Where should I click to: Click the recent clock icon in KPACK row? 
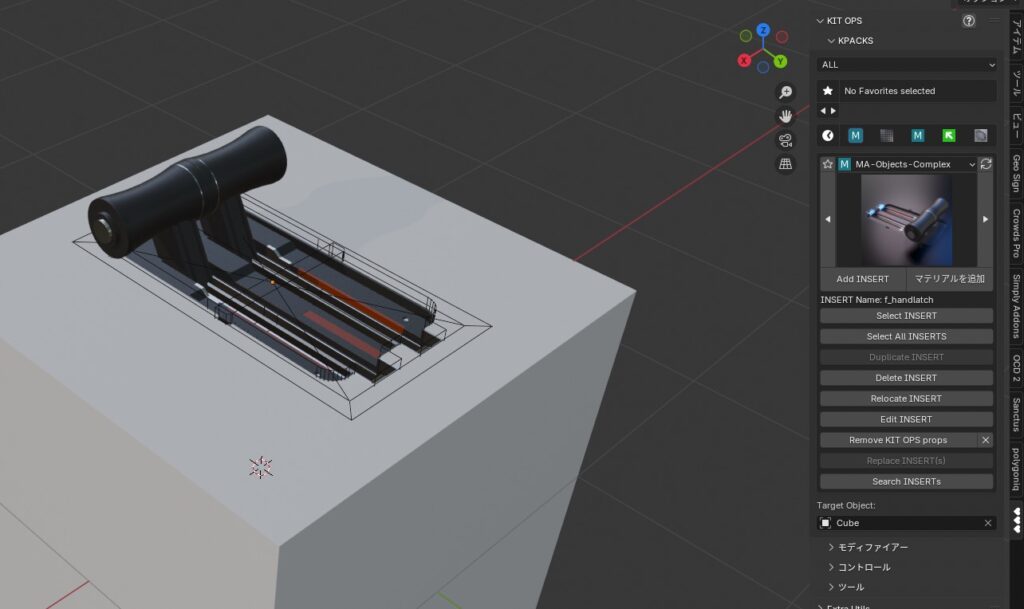click(827, 135)
